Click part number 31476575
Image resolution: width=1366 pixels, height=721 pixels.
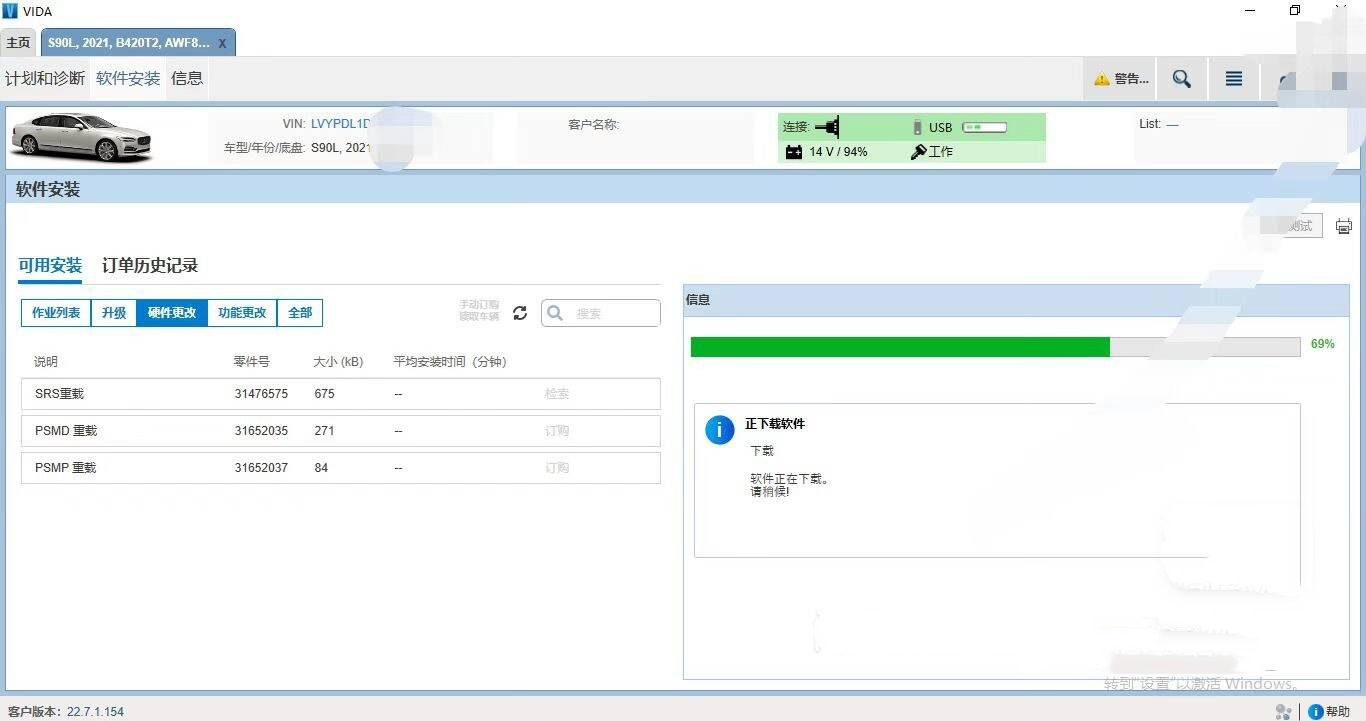pos(261,394)
